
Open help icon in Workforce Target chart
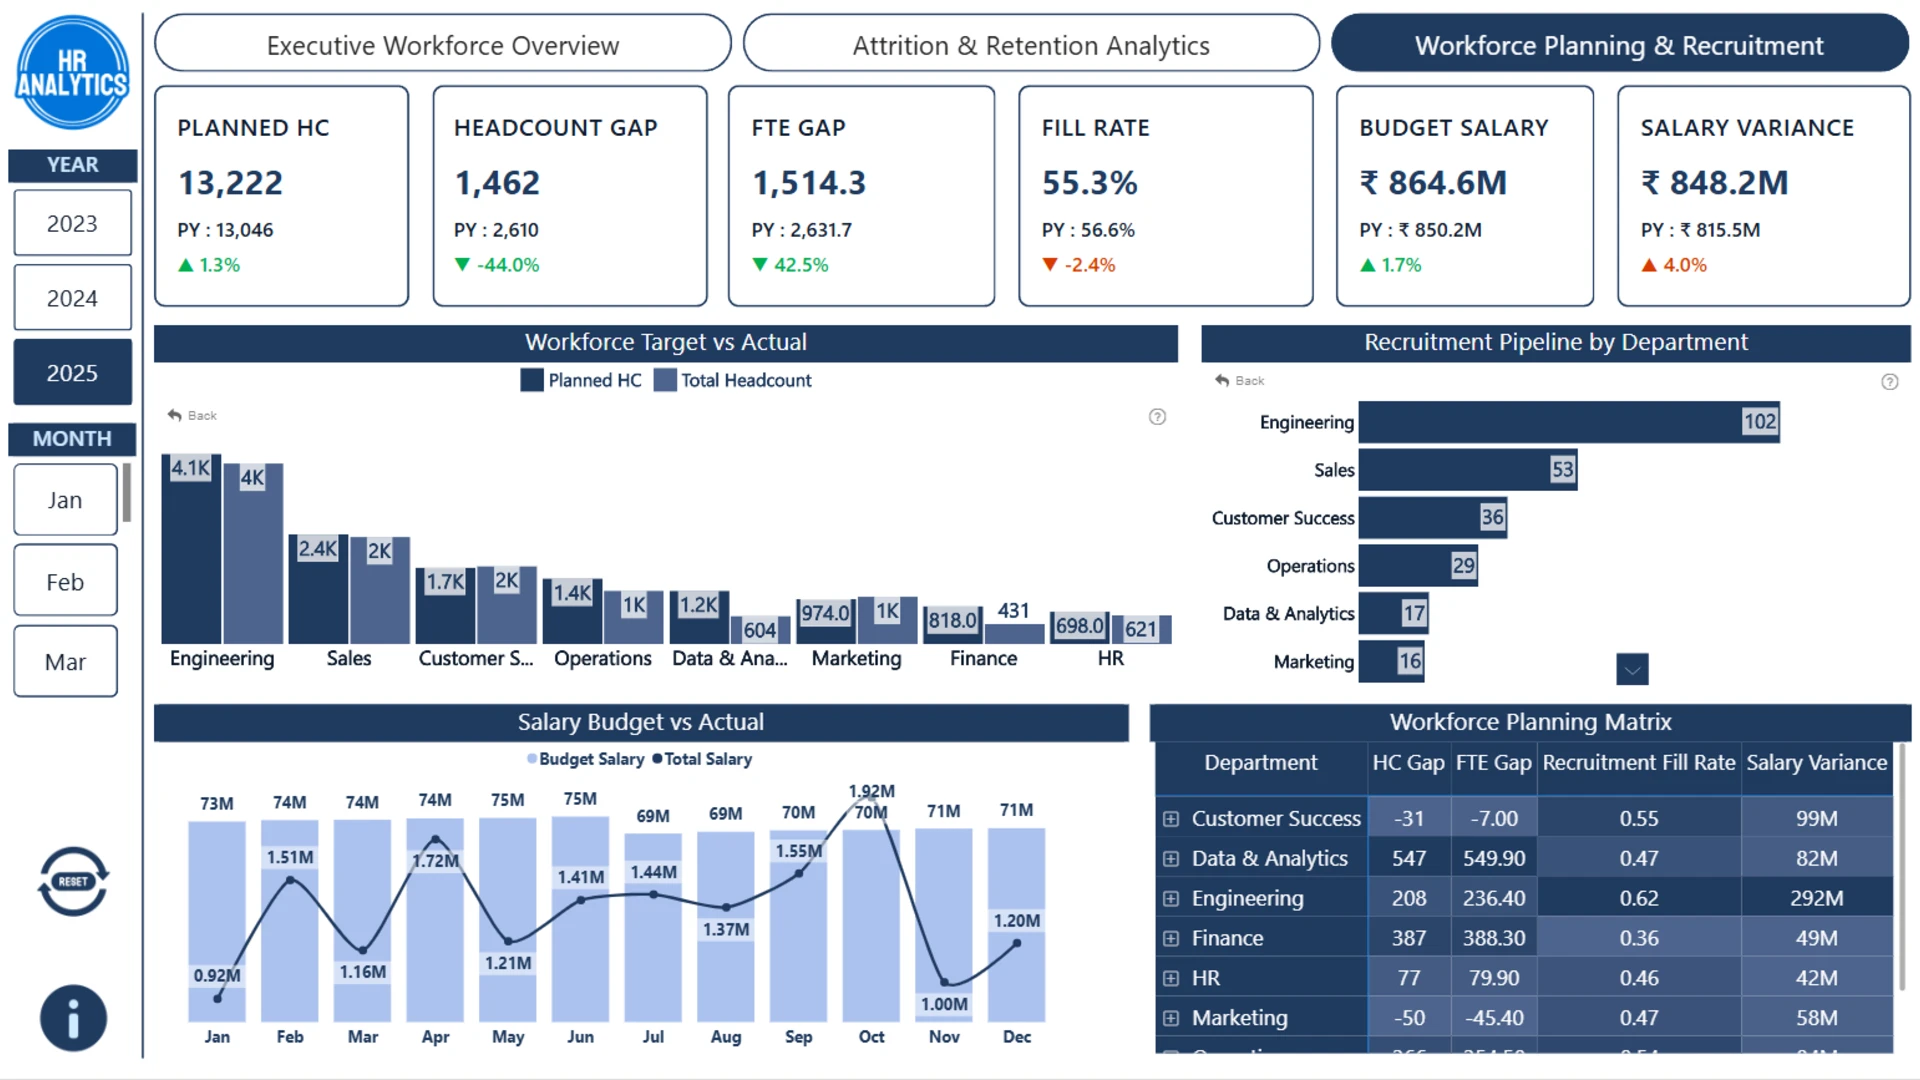pyautogui.click(x=1157, y=417)
